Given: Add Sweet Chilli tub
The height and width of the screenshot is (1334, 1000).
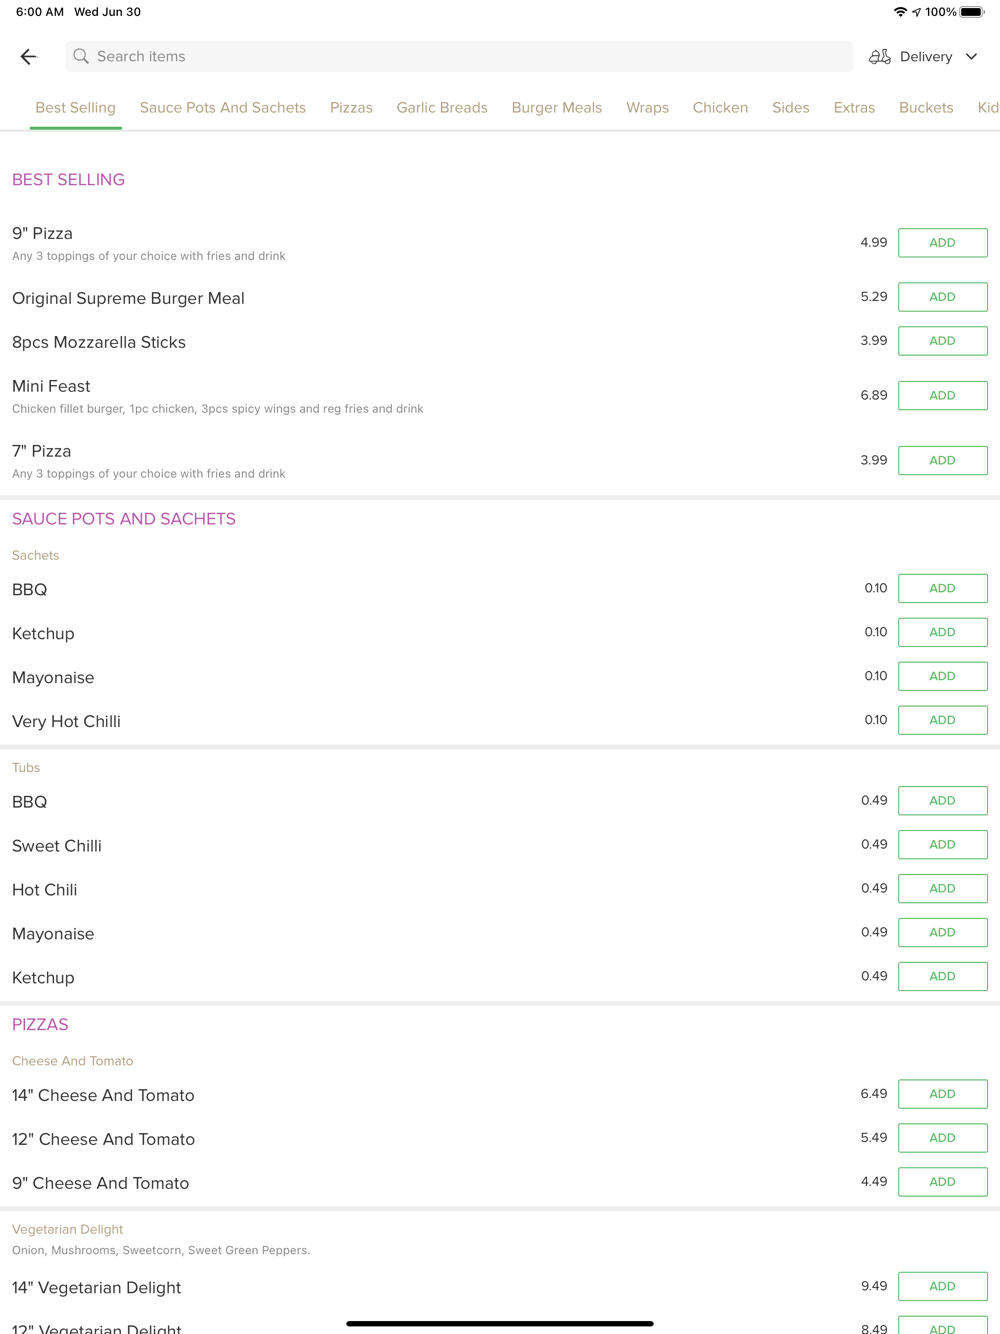Looking at the screenshot, I should pos(942,845).
